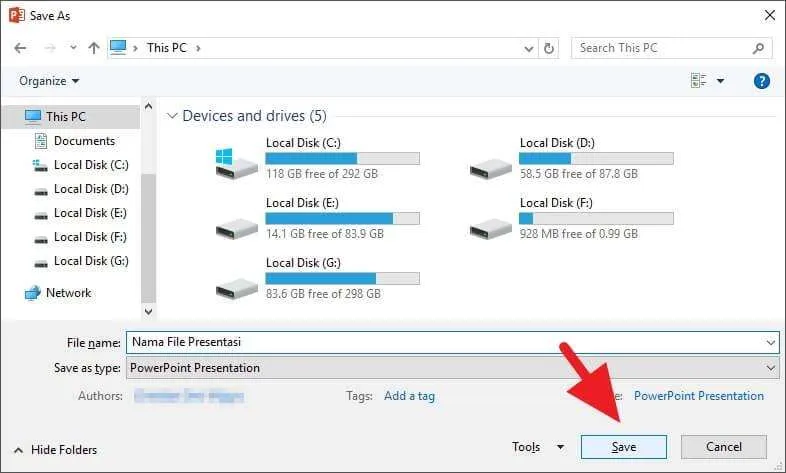Select the Local Disk (F:) drive icon

tap(490, 228)
